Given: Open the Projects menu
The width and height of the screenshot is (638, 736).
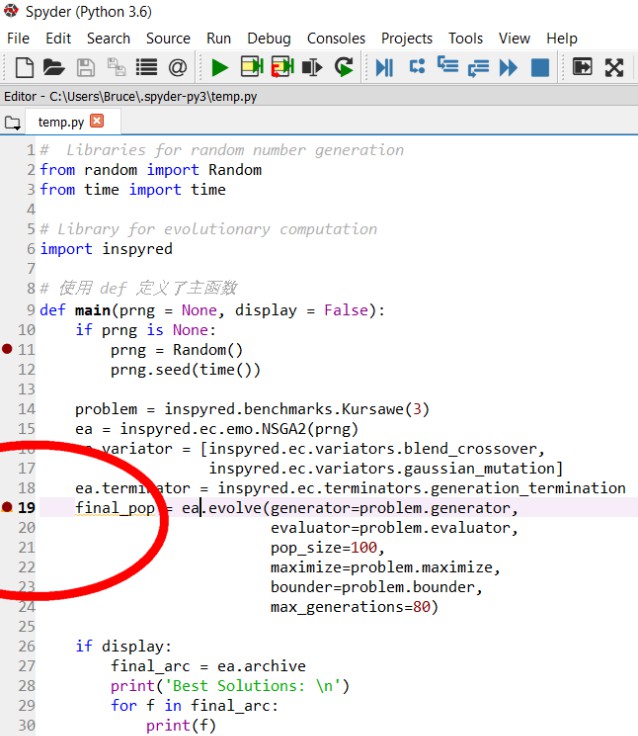Looking at the screenshot, I should pos(407,38).
